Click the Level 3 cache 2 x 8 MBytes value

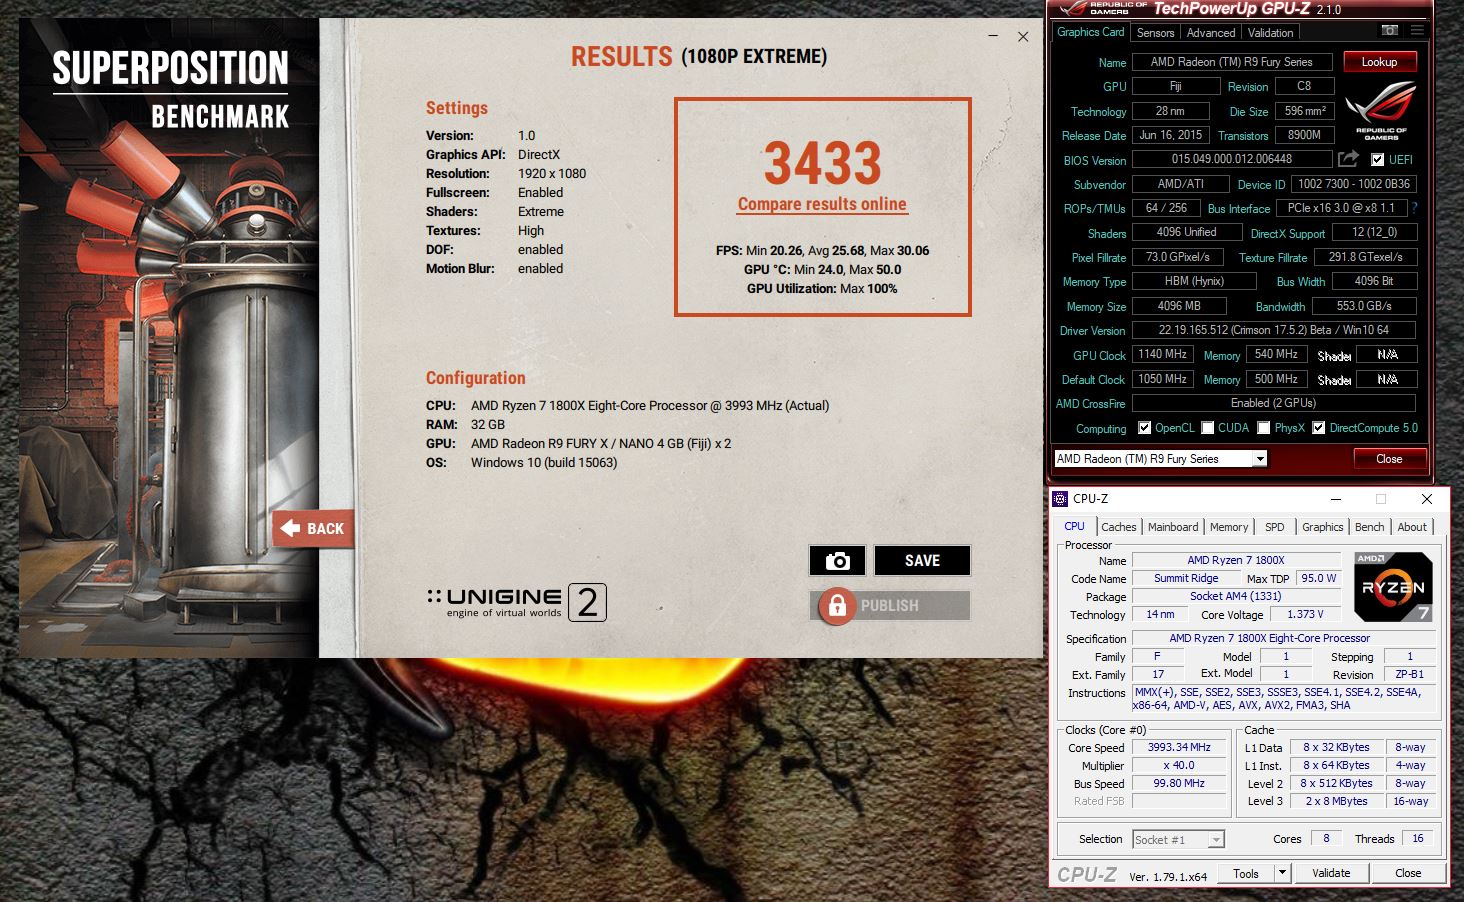click(1335, 801)
